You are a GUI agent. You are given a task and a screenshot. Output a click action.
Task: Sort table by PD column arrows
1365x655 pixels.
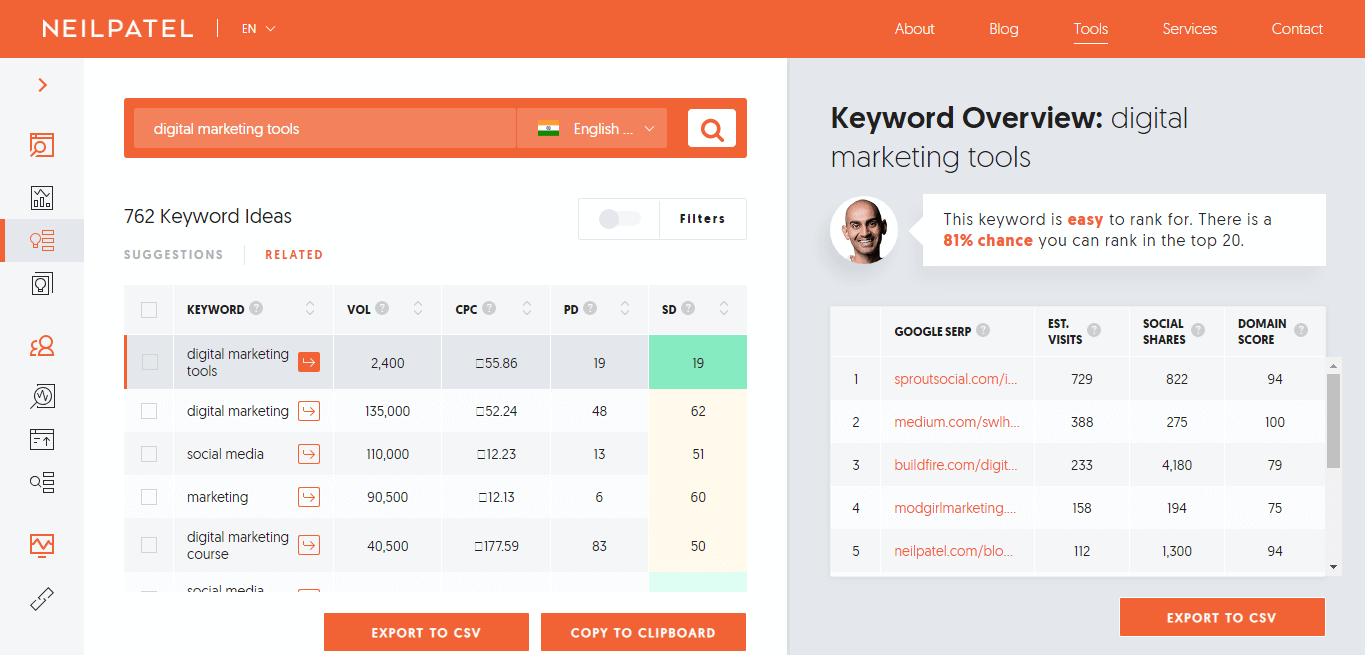point(625,309)
